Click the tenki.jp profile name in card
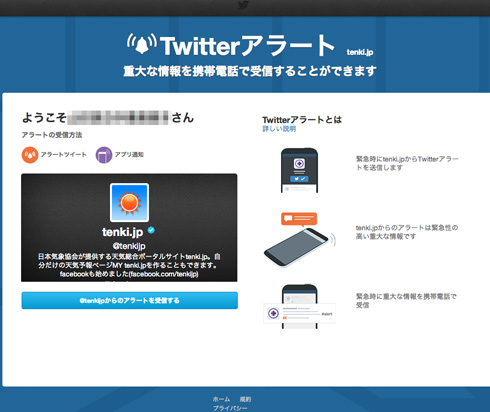Screen dimensions: 490x412 123,232
